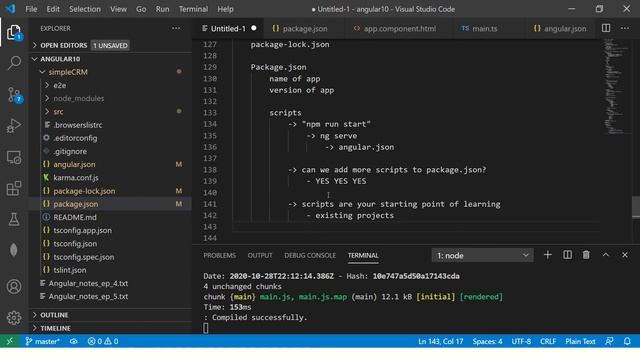Click the 1 UNSAVED badge

tap(110, 45)
